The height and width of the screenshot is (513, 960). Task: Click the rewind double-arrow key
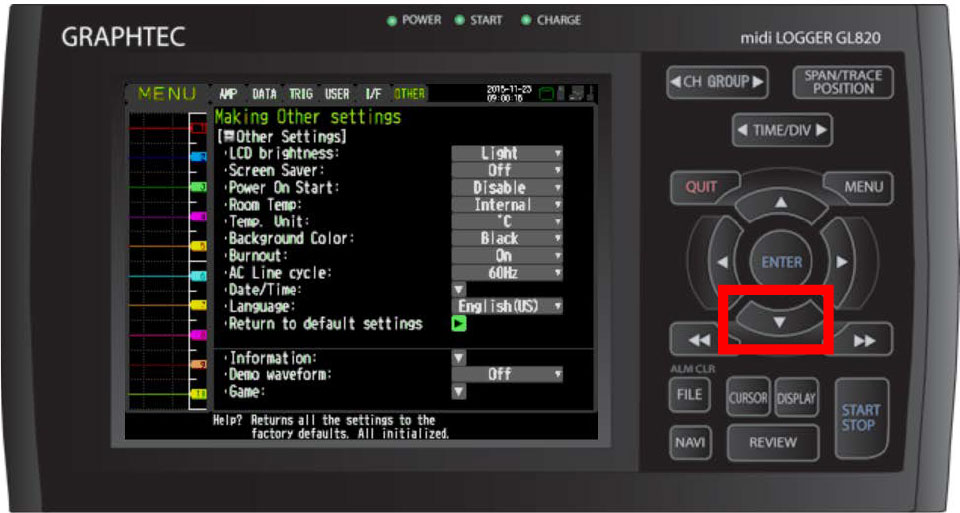pyautogui.click(x=700, y=340)
